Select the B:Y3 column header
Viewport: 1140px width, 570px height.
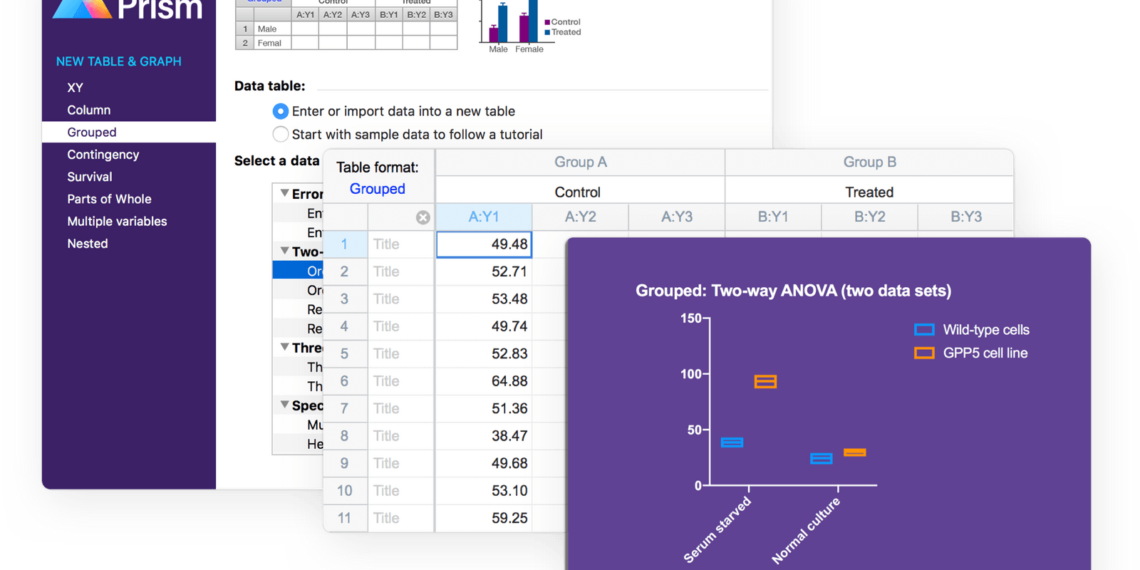pos(966,217)
